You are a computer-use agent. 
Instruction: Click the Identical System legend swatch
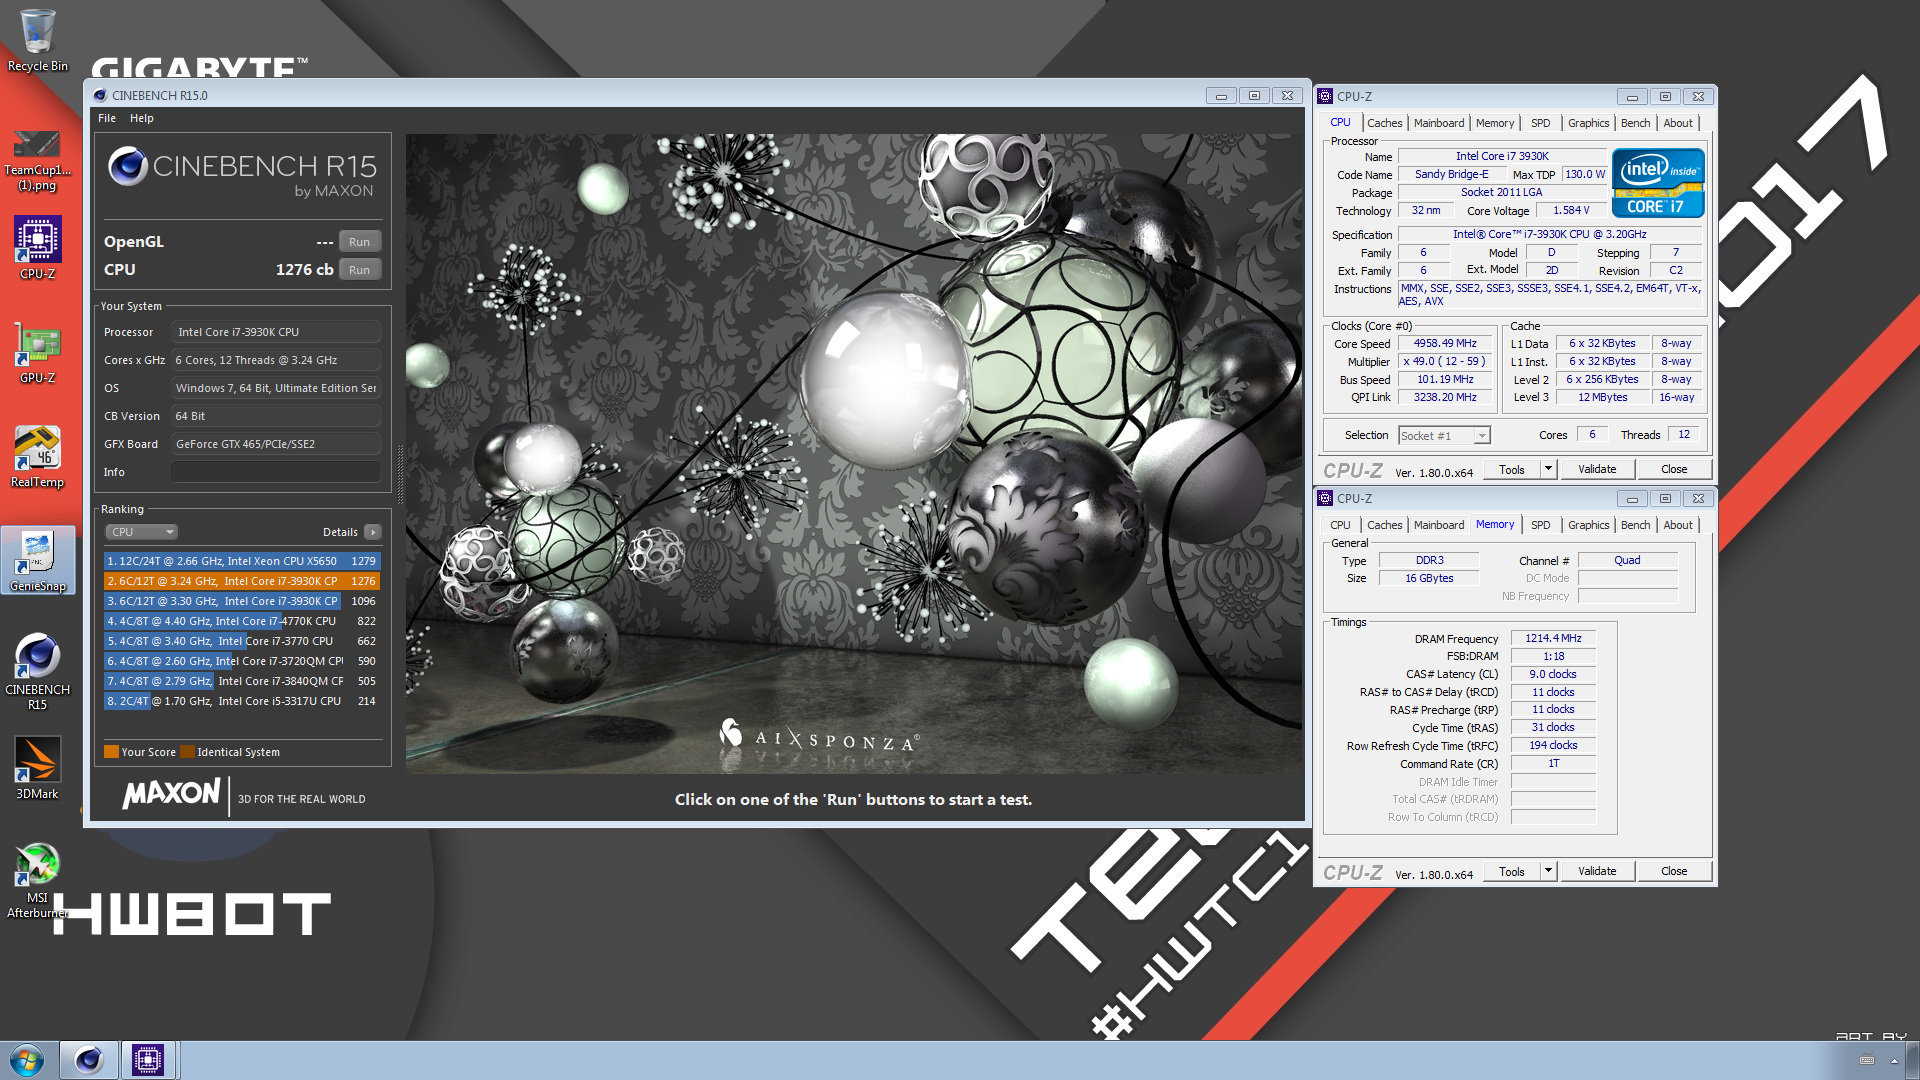187,752
